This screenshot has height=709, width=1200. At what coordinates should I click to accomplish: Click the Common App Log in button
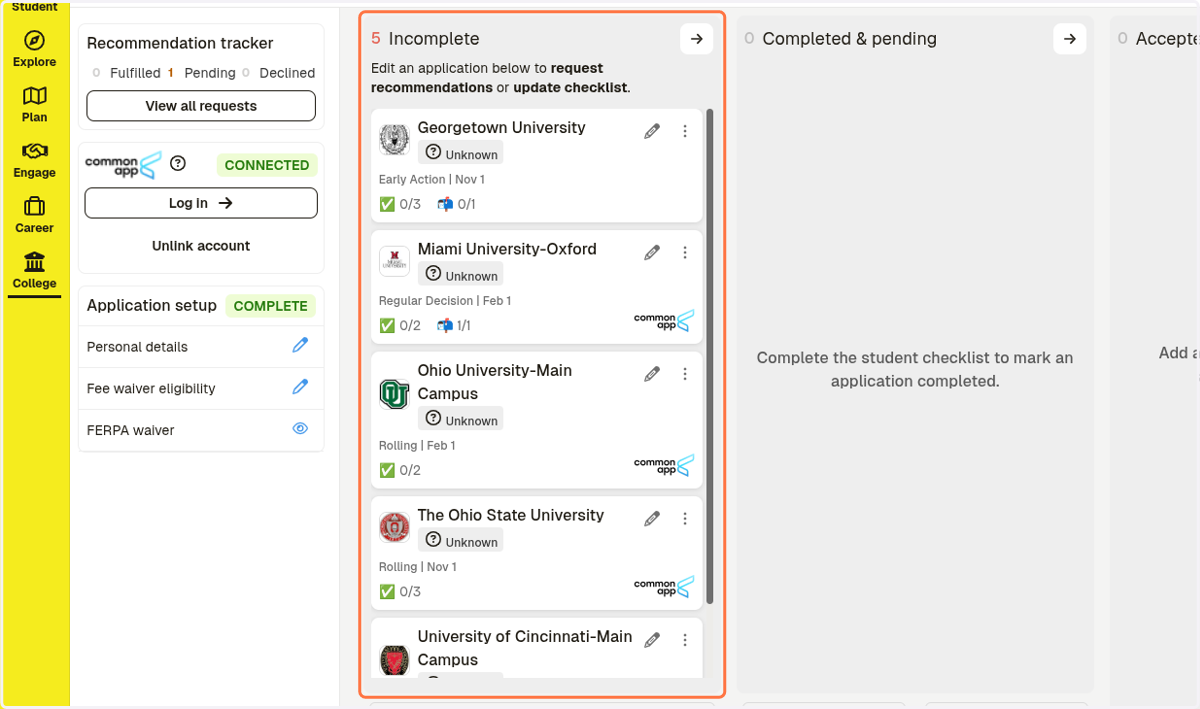point(201,203)
